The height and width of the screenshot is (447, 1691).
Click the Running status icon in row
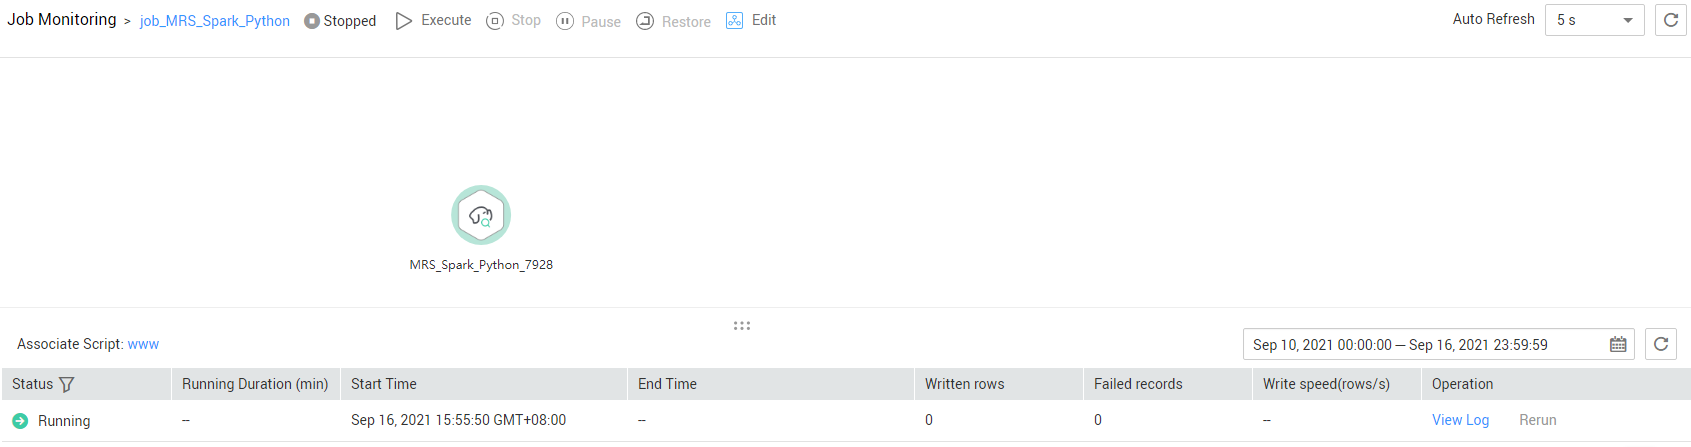tap(20, 421)
